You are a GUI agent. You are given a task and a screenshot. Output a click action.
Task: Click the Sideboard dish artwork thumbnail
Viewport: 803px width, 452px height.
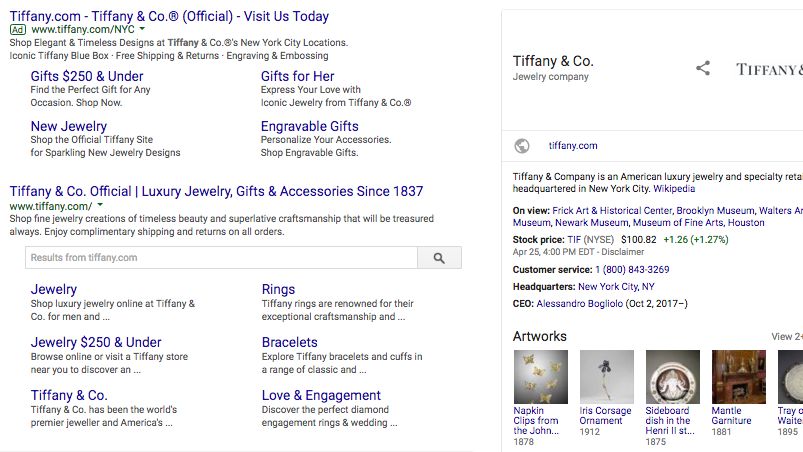(x=672, y=376)
